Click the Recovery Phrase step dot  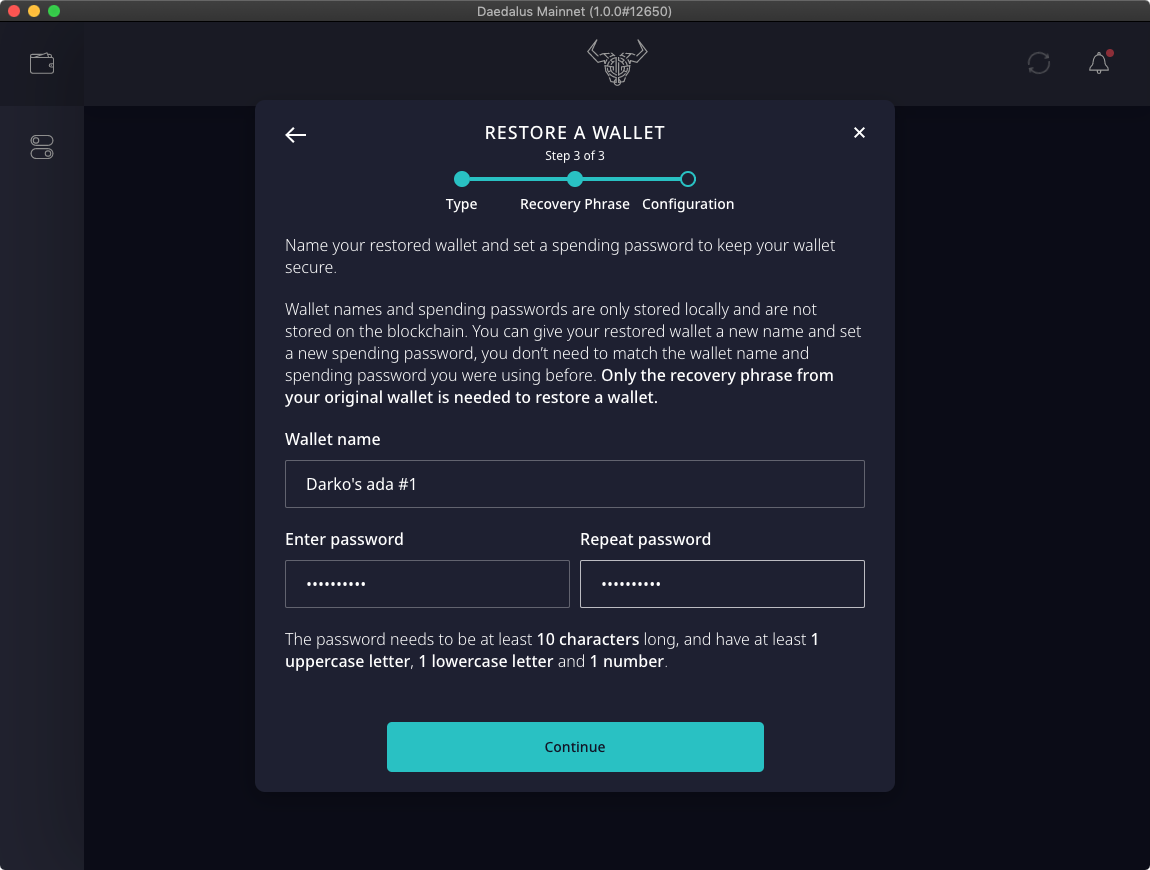[575, 180]
